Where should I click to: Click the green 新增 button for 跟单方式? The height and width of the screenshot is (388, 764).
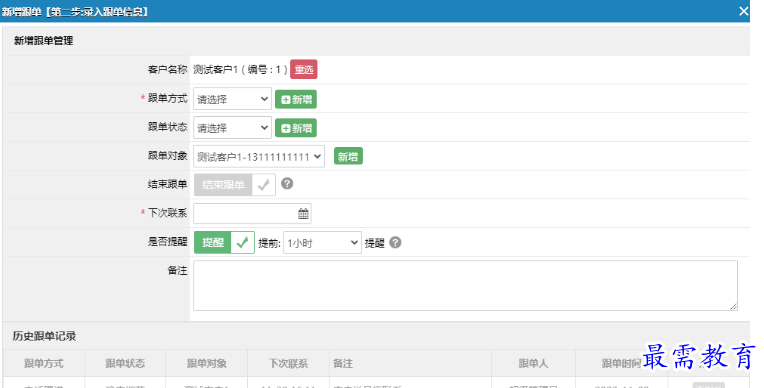coord(296,99)
